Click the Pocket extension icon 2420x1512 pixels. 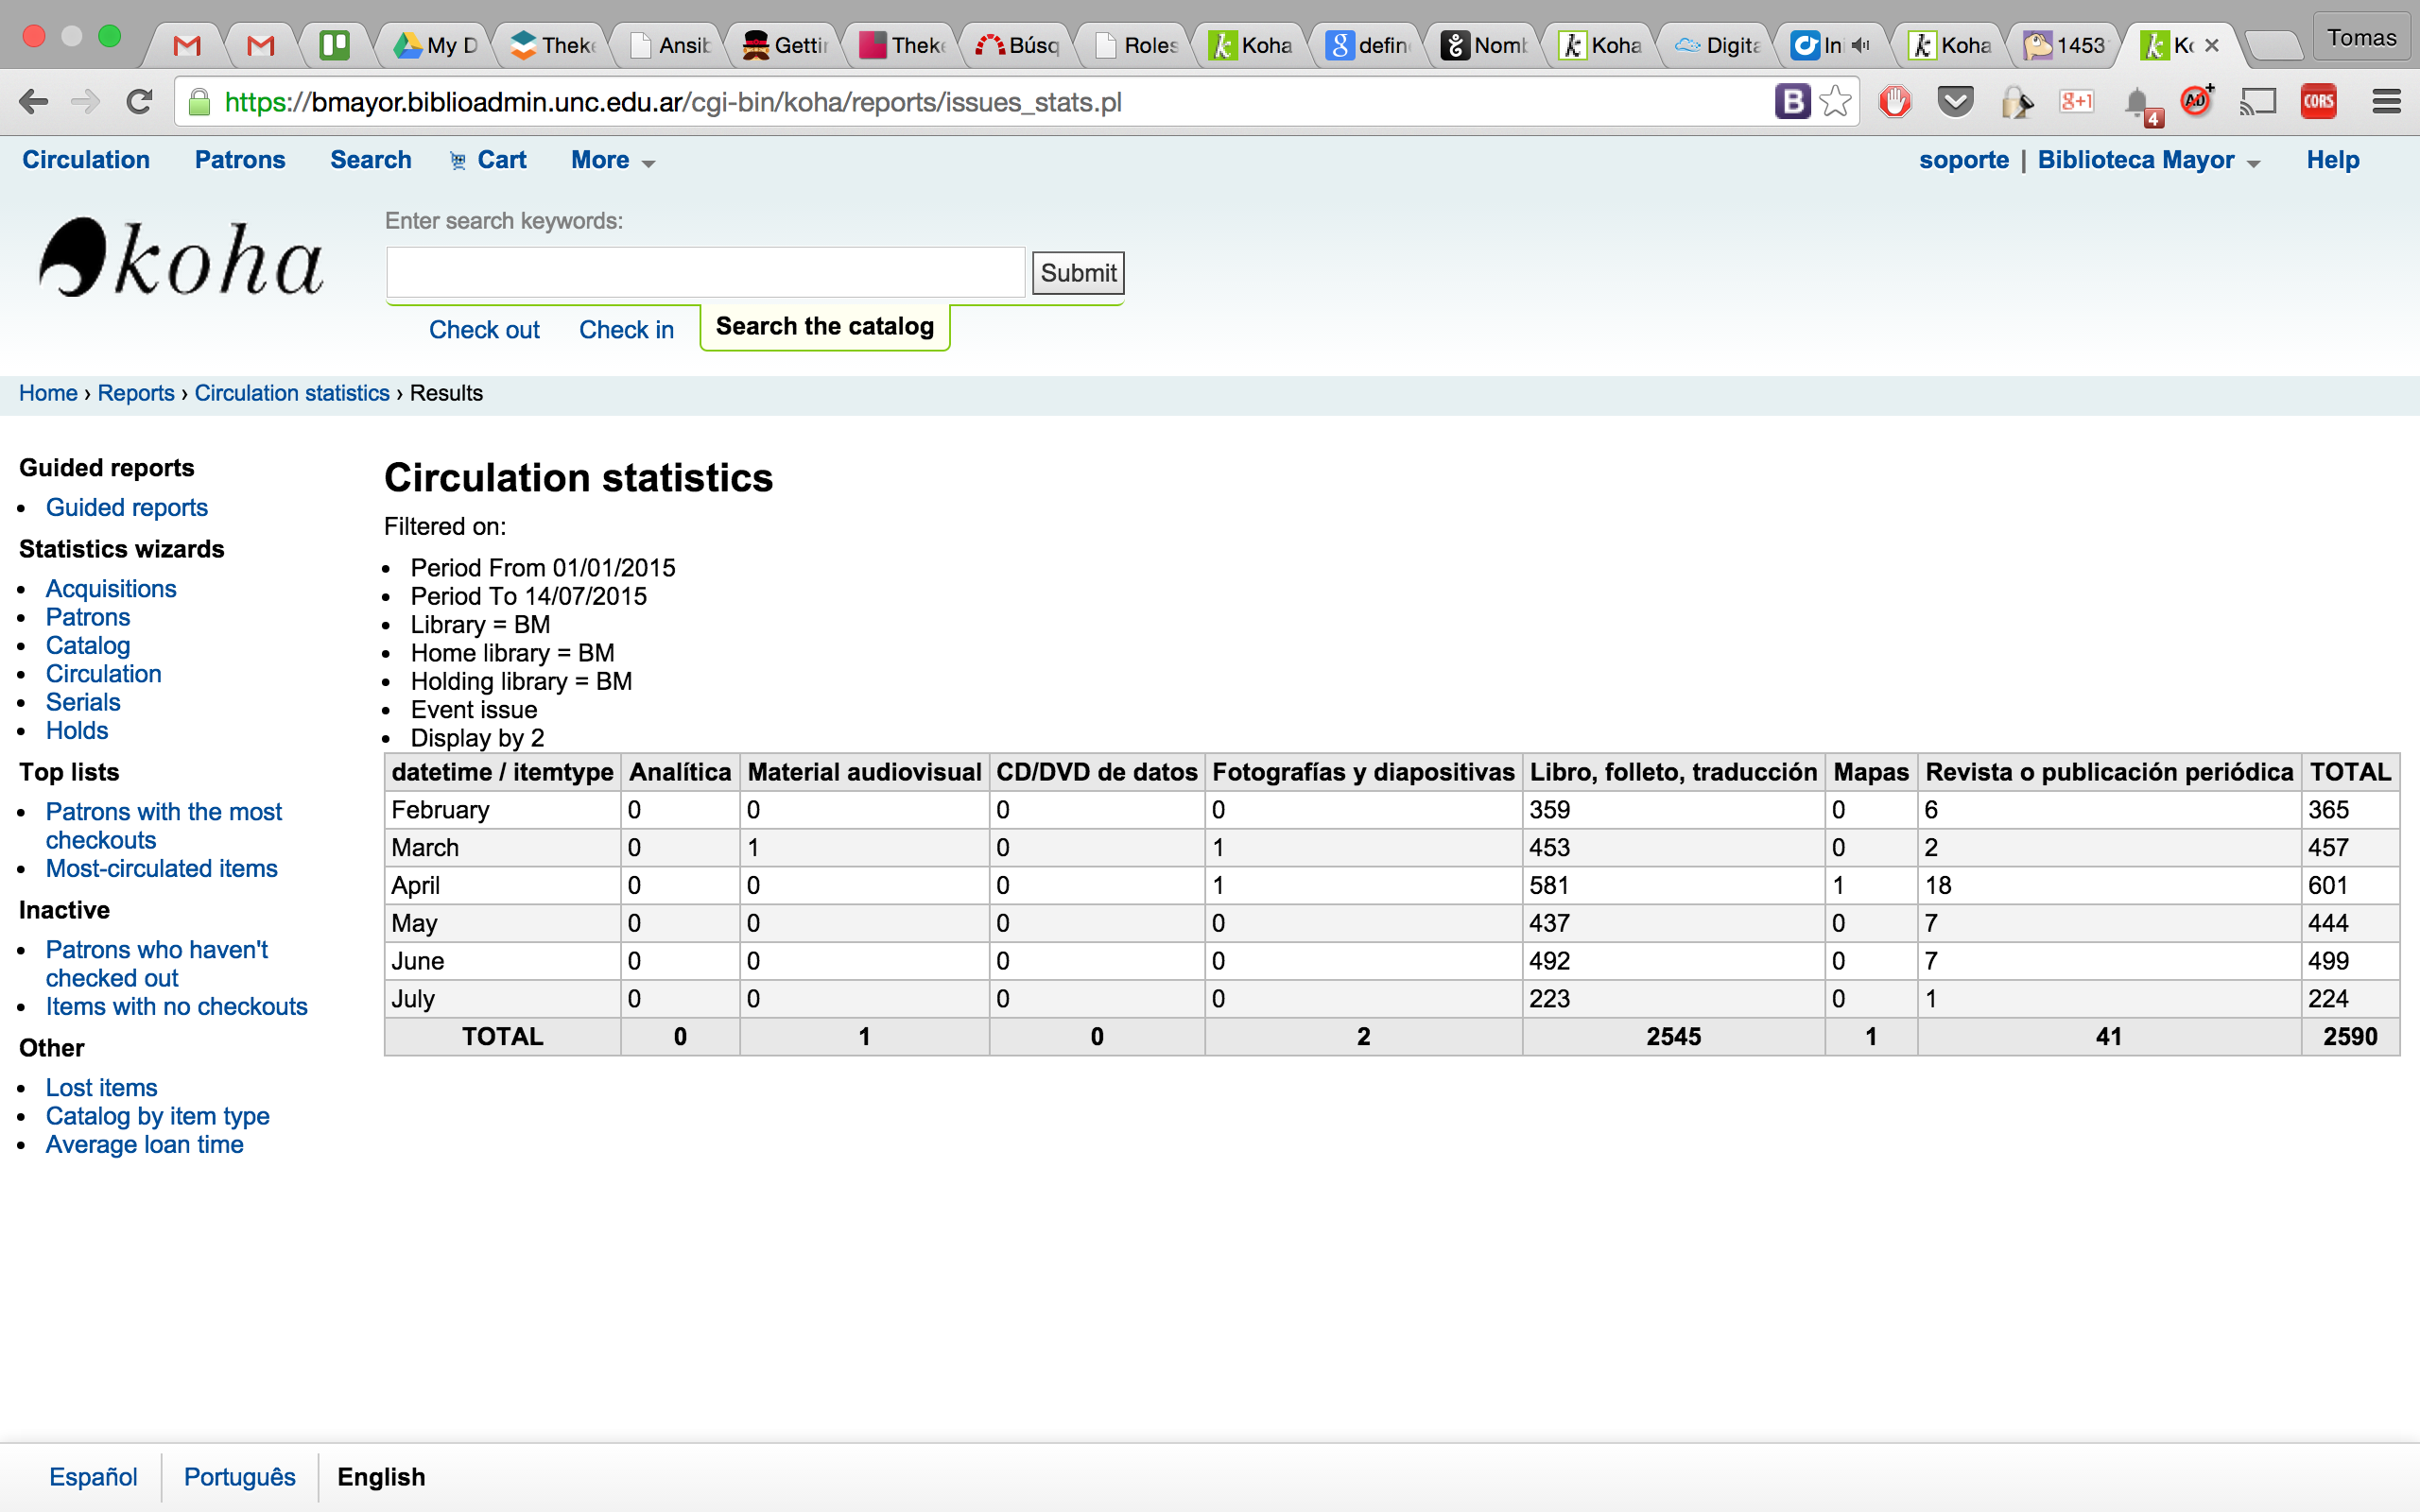pyautogui.click(x=1955, y=102)
